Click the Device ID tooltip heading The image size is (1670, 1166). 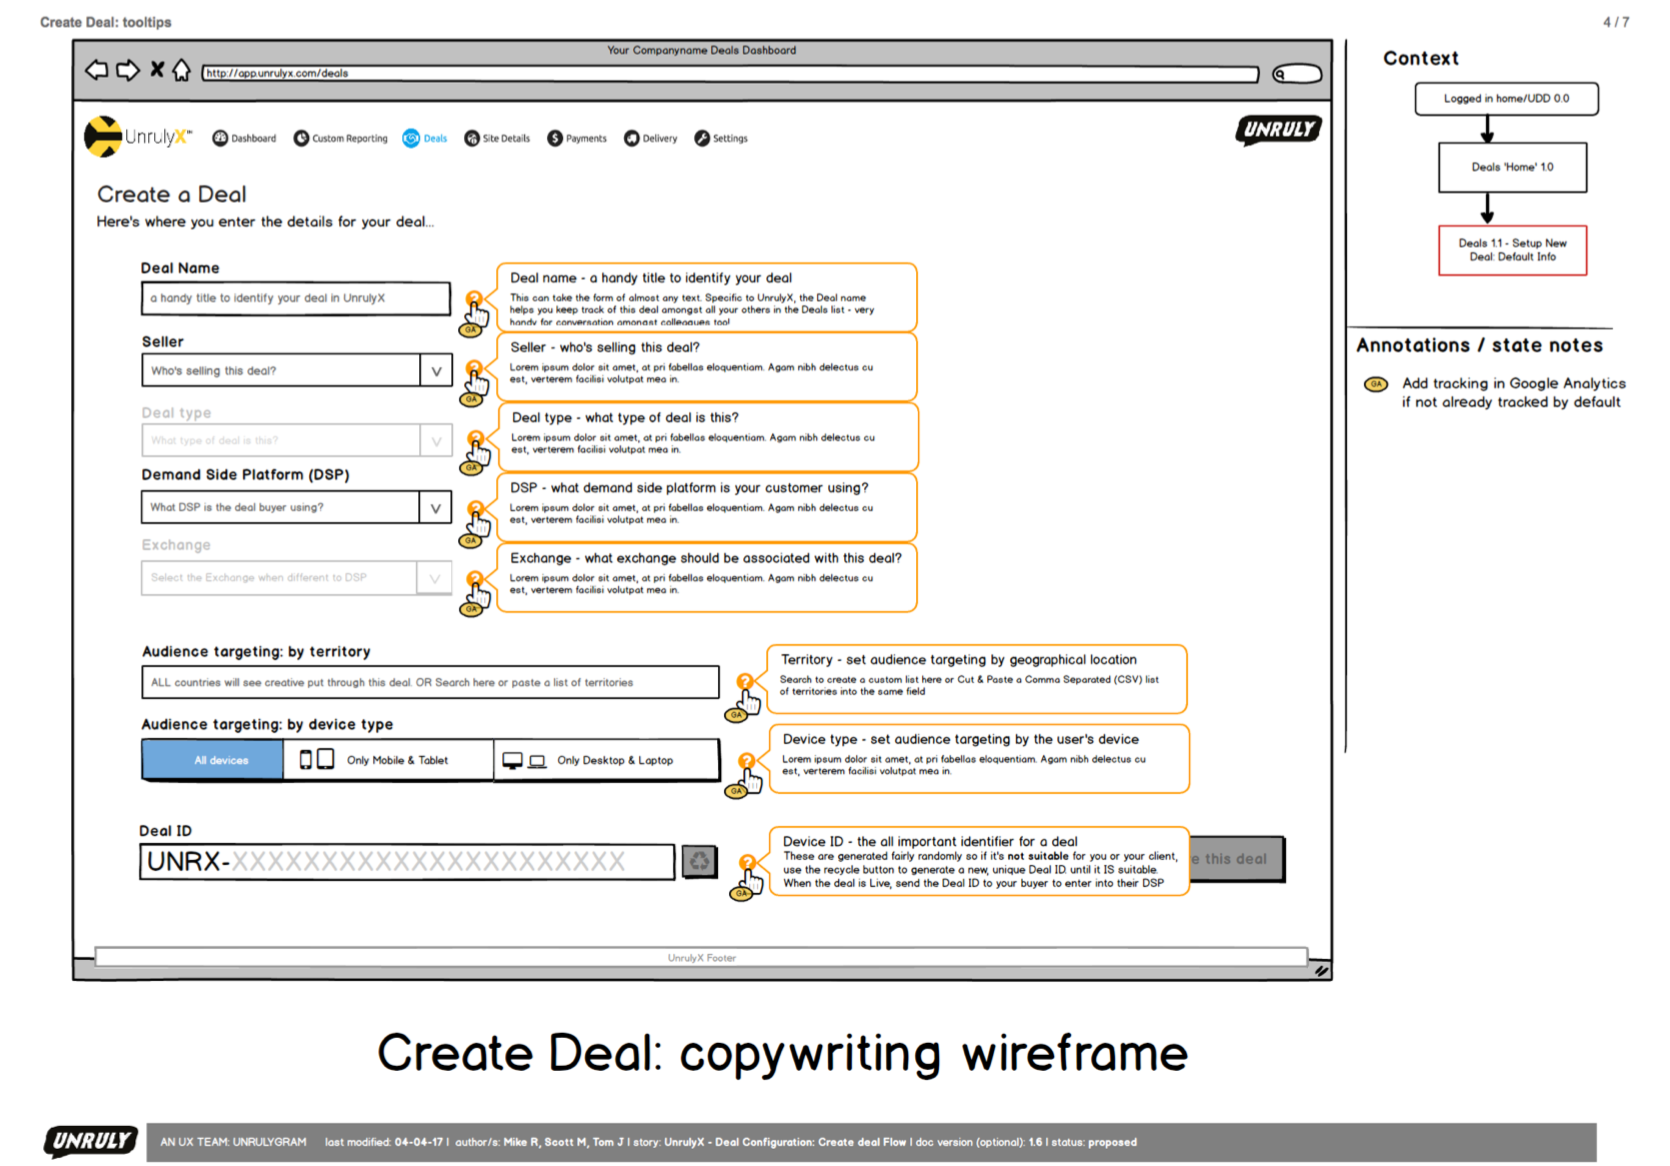[x=930, y=841]
